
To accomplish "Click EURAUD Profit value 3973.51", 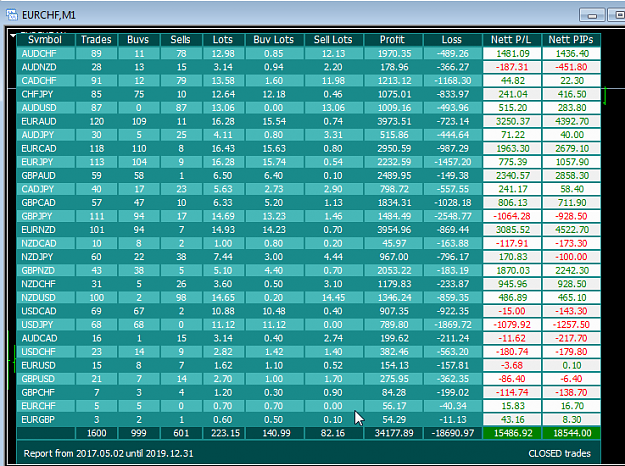I will (393, 121).
